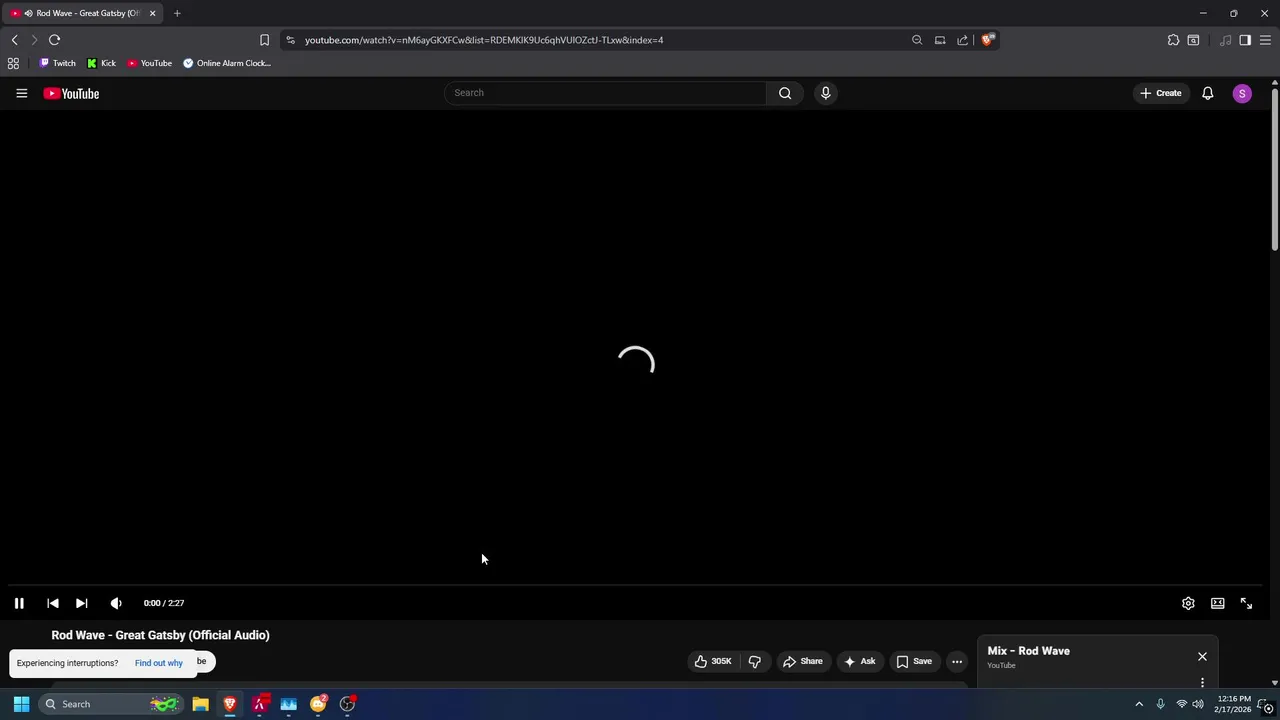Open File Explorer from the taskbar

[x=201, y=704]
